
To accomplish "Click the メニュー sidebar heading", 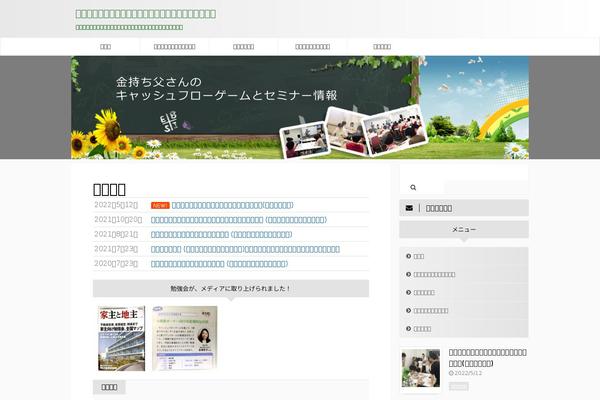I will click(x=464, y=230).
